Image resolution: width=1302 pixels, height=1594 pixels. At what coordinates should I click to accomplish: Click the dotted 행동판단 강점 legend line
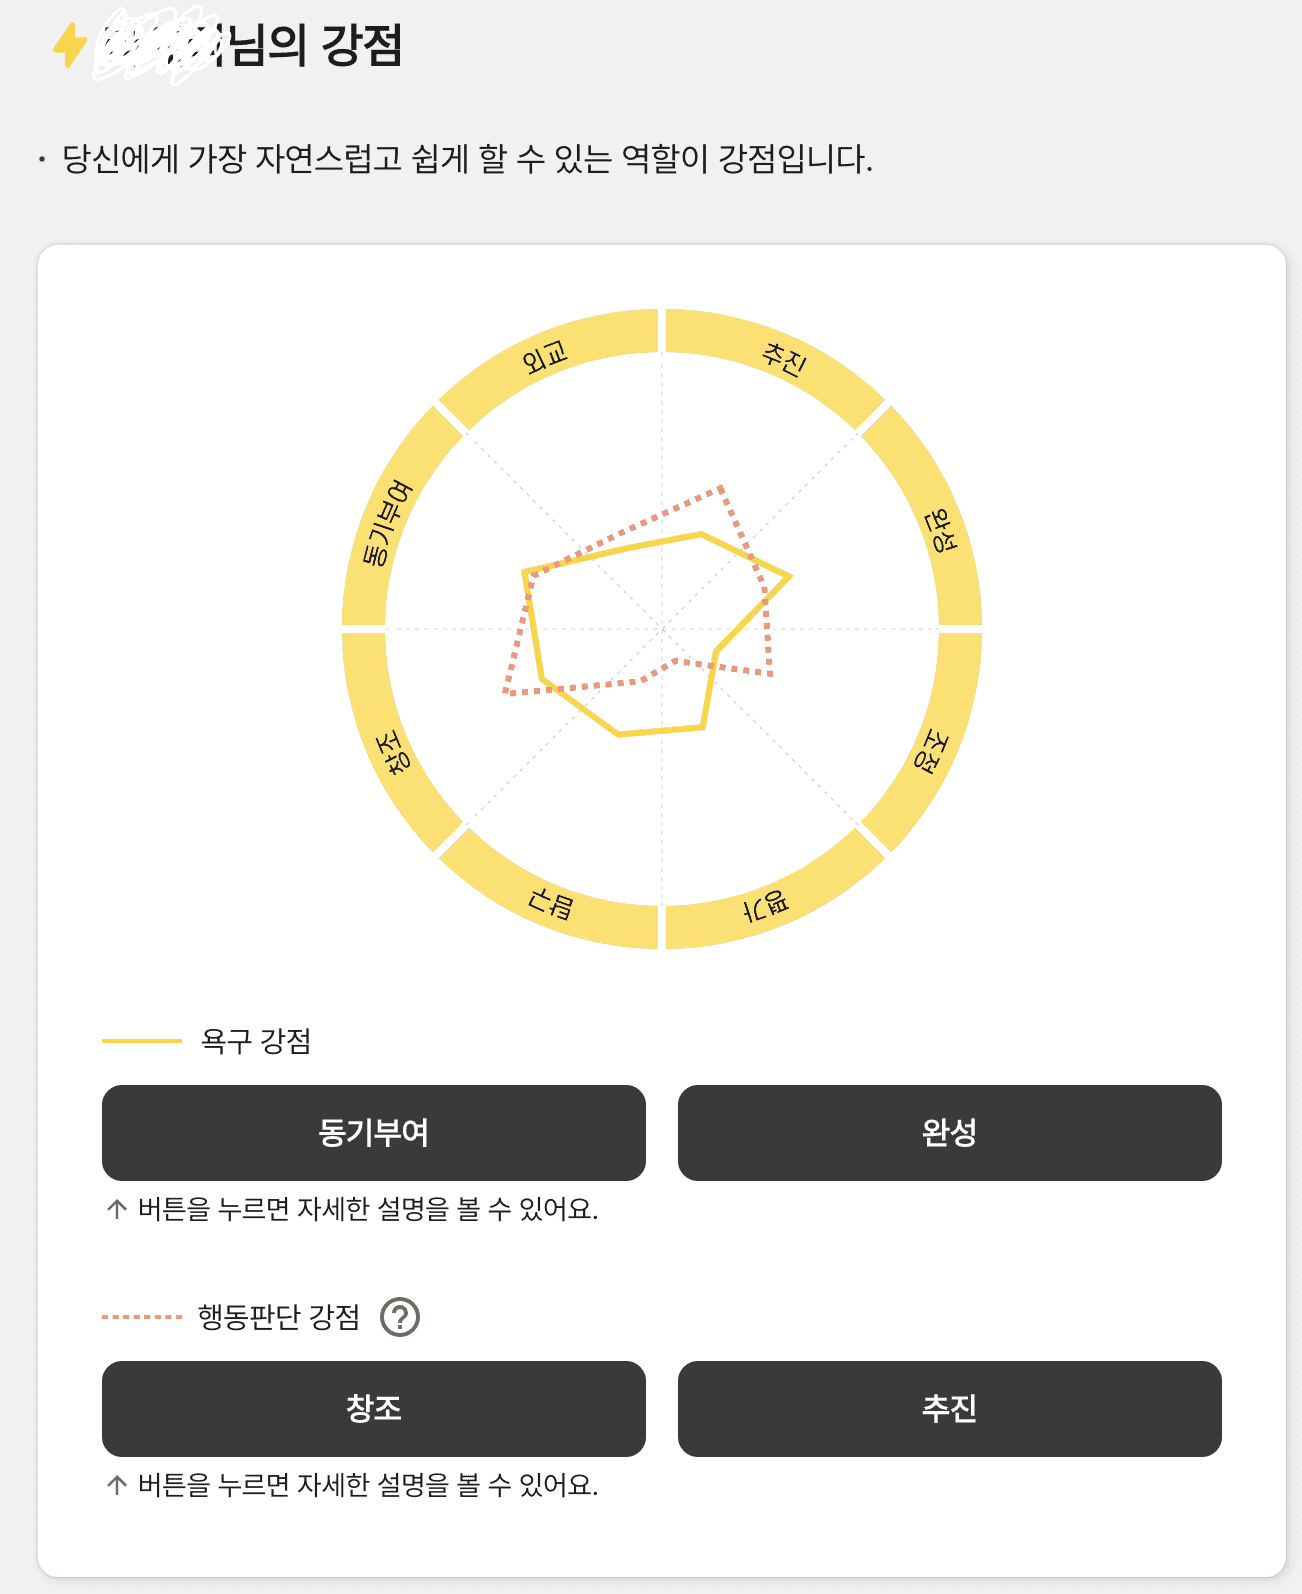(141, 1317)
